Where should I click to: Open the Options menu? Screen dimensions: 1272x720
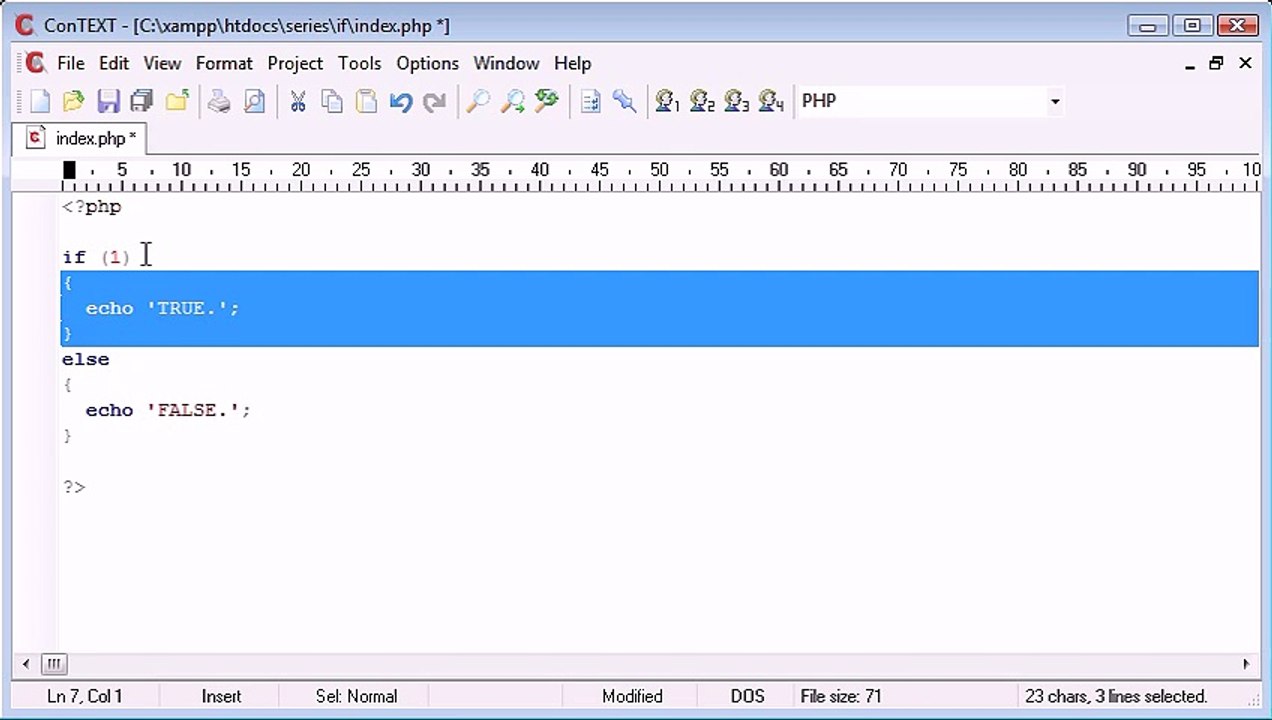(427, 63)
